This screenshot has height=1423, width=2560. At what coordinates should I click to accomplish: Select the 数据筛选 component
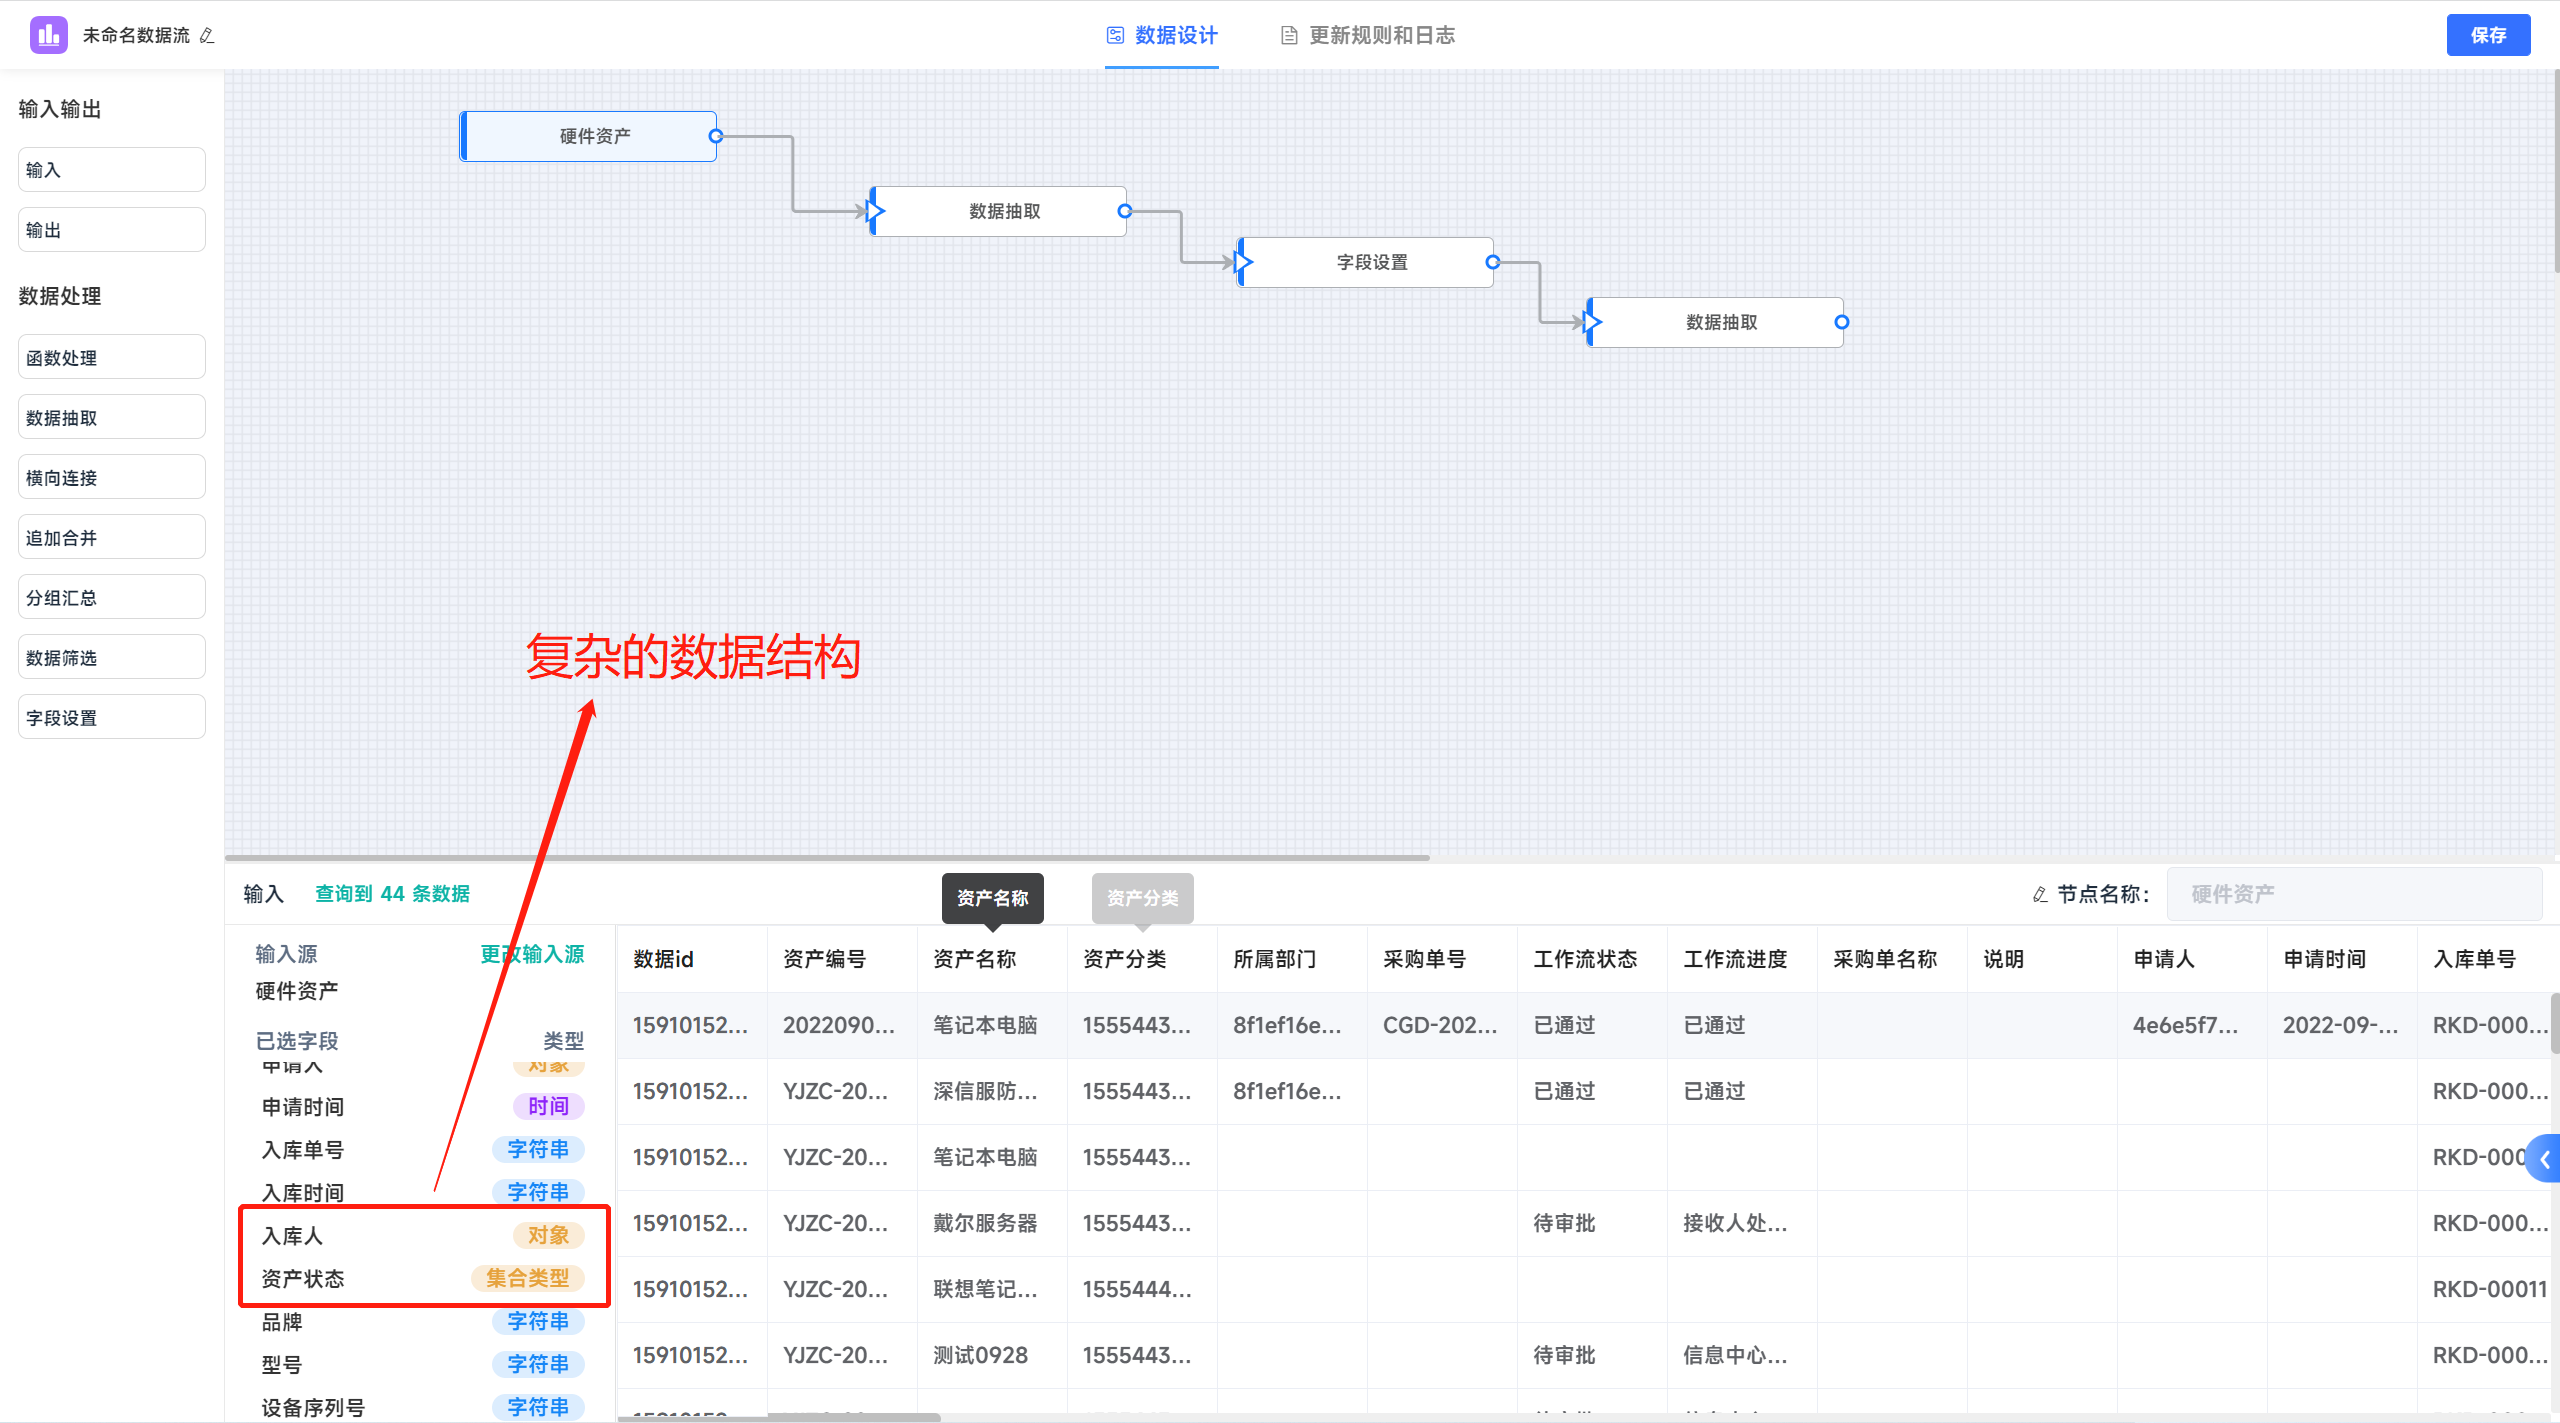tap(112, 657)
